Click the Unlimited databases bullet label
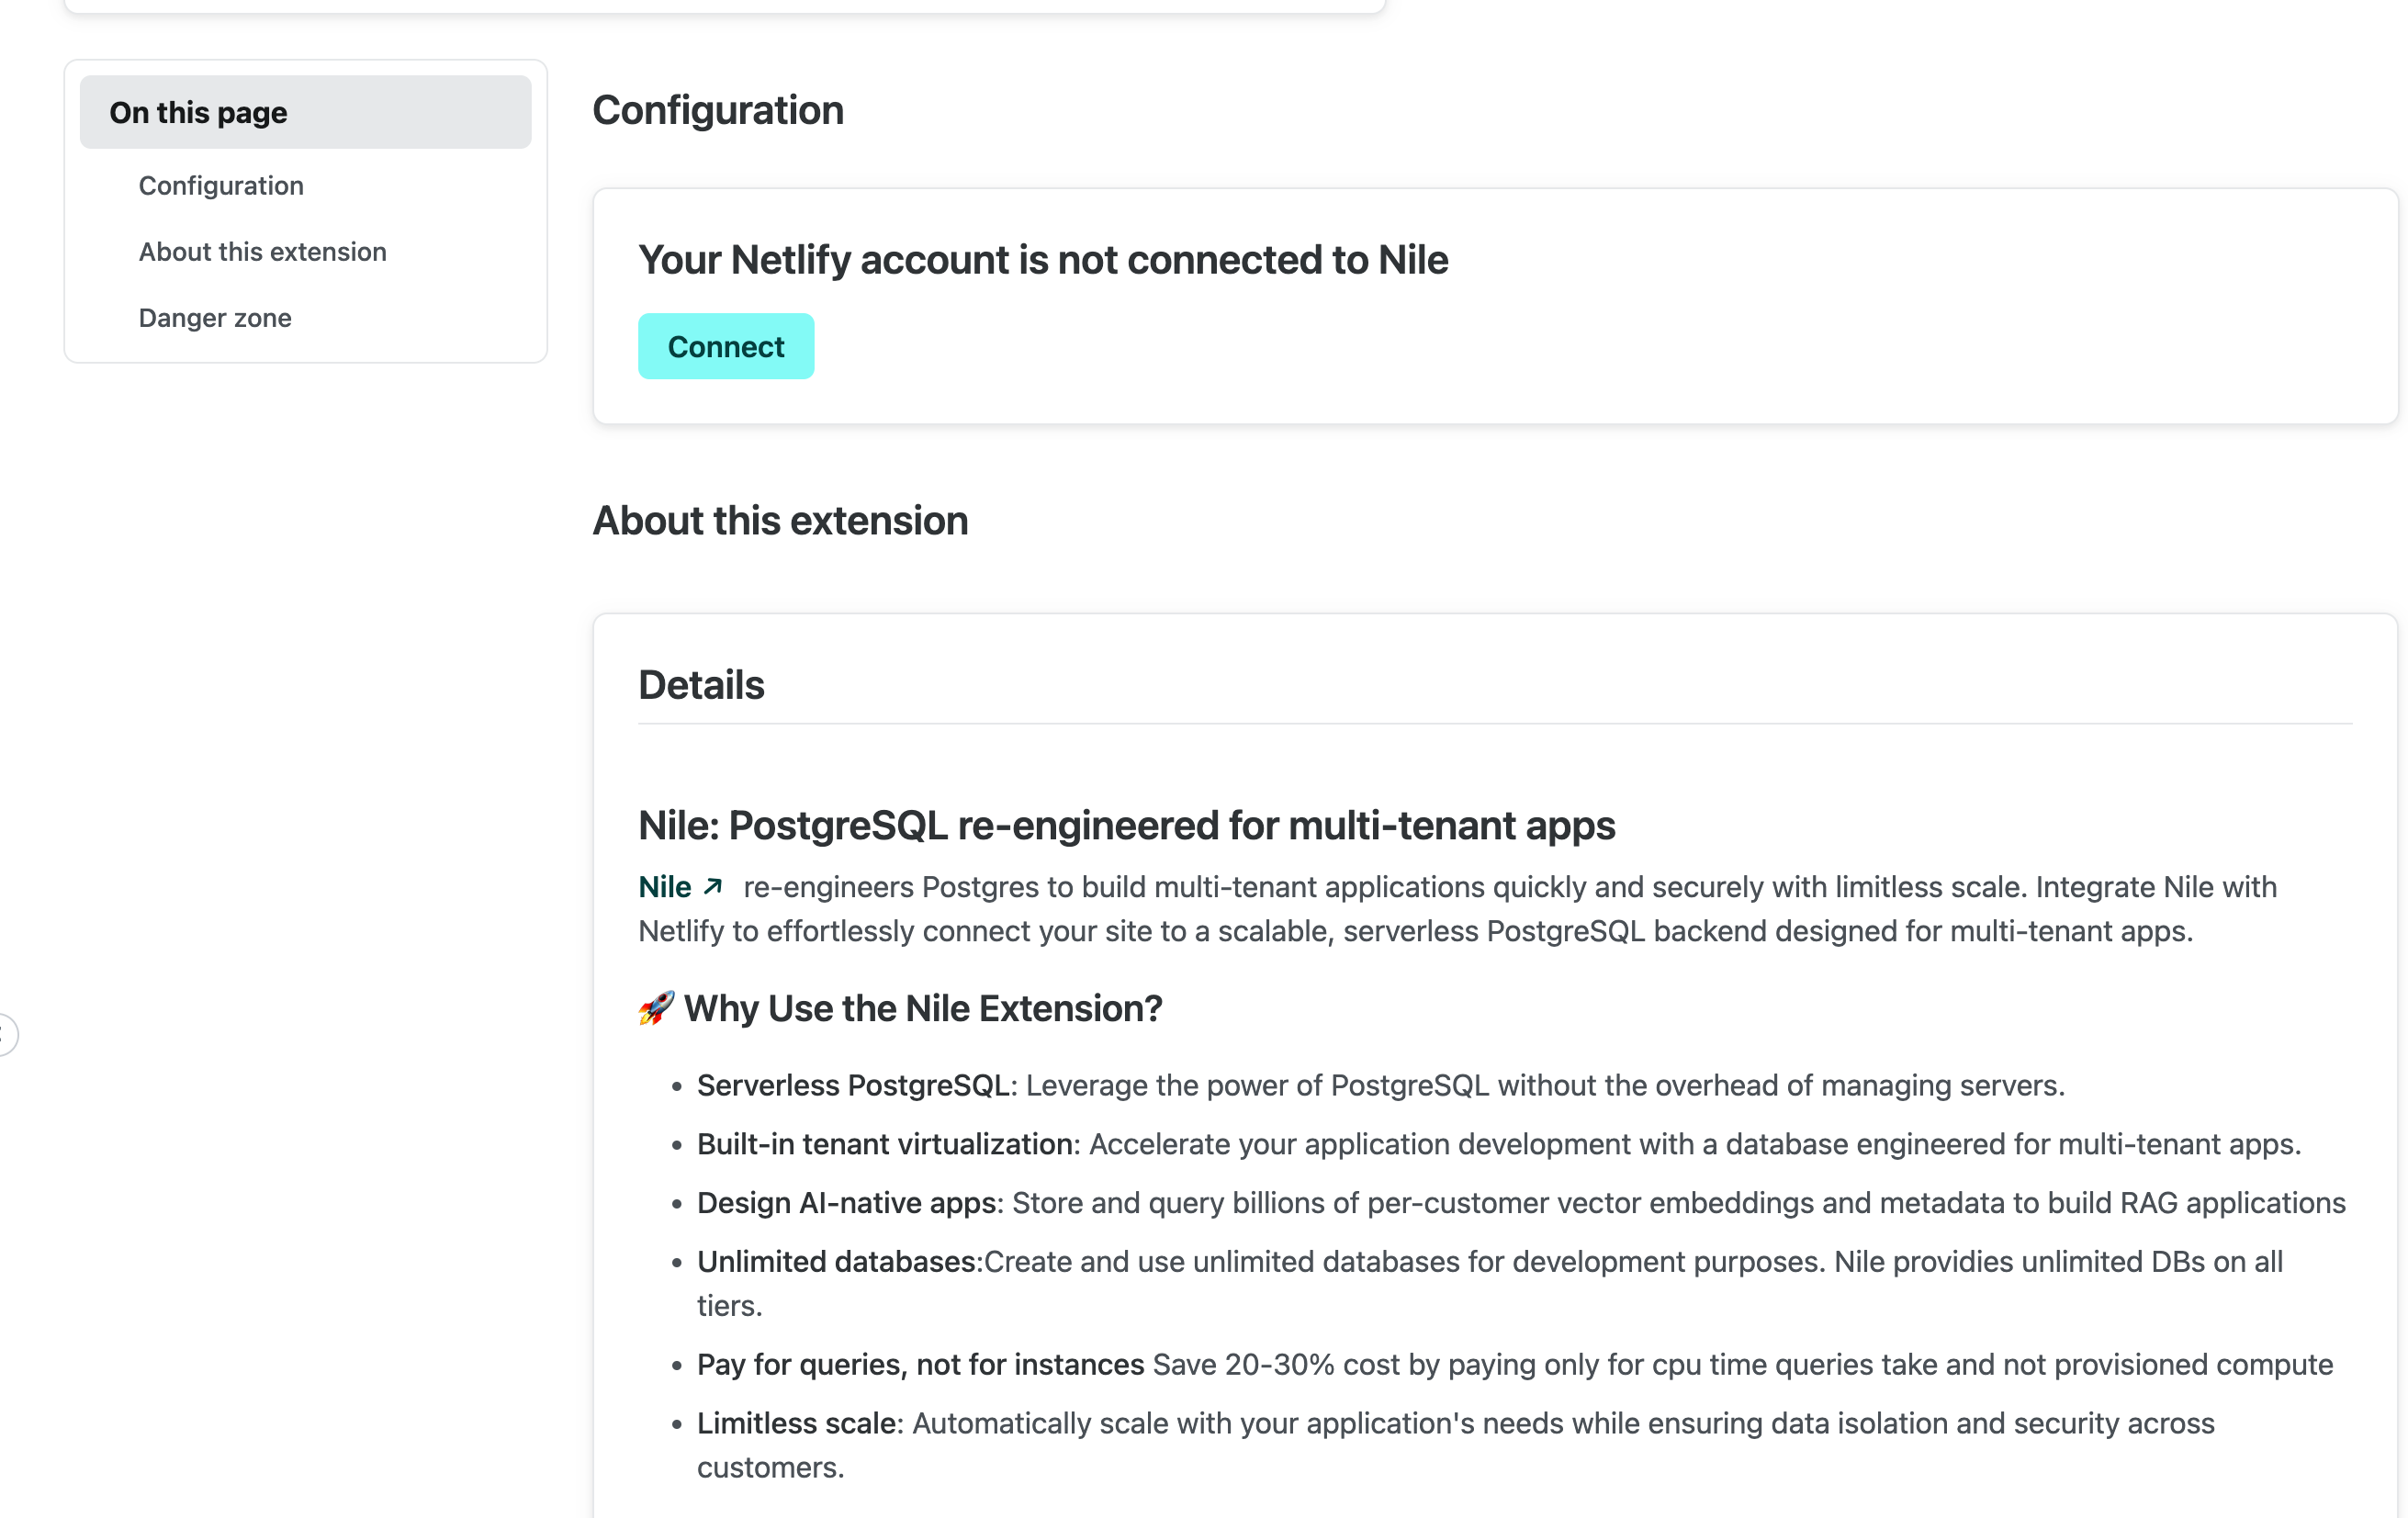The height and width of the screenshot is (1518, 2408). pos(836,1262)
